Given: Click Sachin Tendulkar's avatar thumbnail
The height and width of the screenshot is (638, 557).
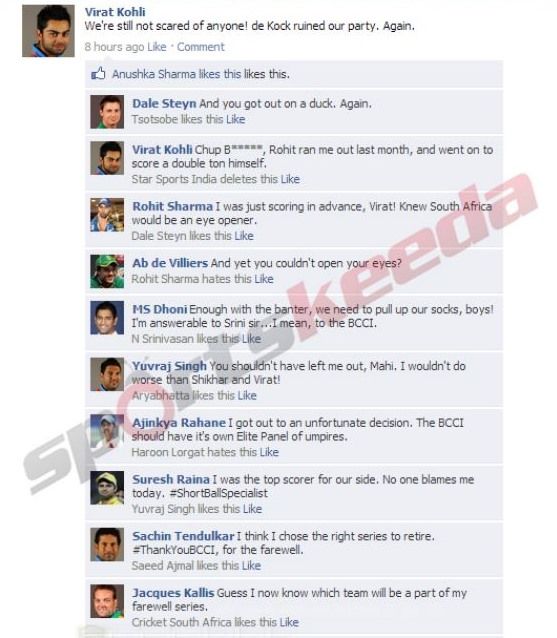Looking at the screenshot, I should pyautogui.click(x=107, y=544).
